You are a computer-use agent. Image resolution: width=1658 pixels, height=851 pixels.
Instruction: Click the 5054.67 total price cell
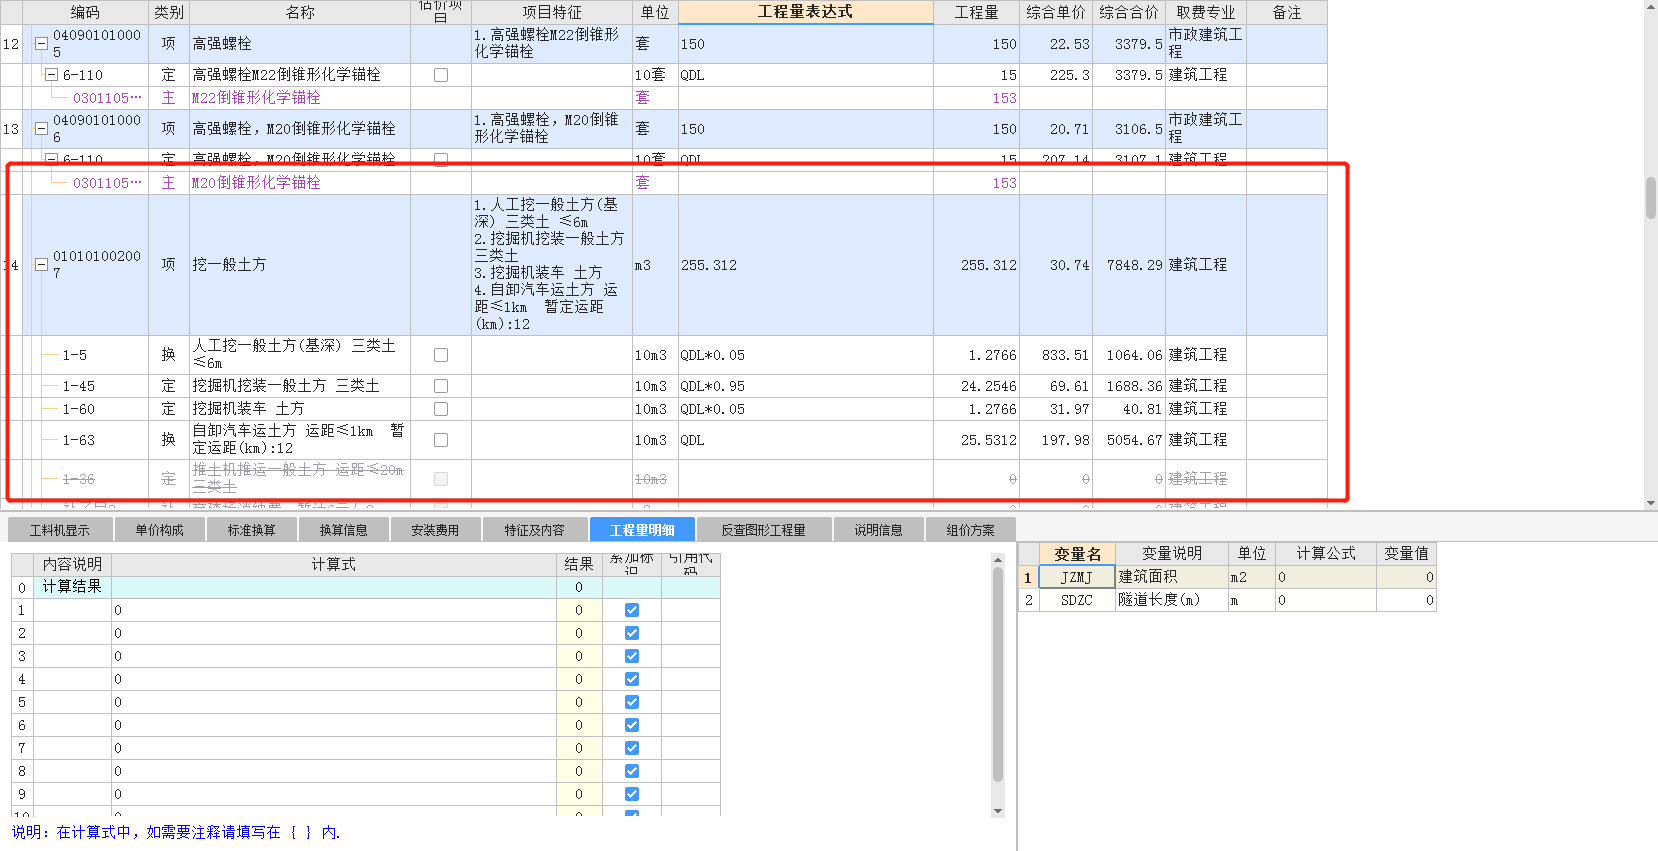coord(1129,440)
